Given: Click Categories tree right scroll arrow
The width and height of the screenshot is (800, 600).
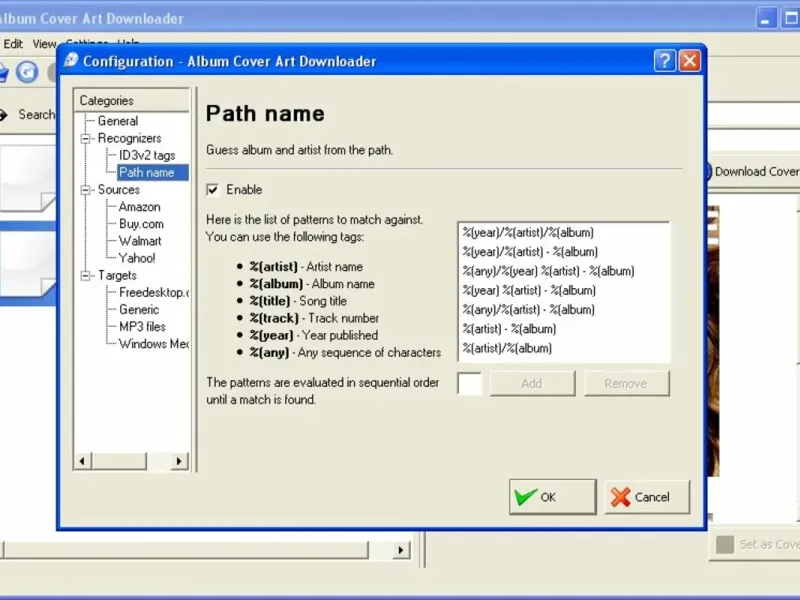Looking at the screenshot, I should pyautogui.click(x=179, y=461).
